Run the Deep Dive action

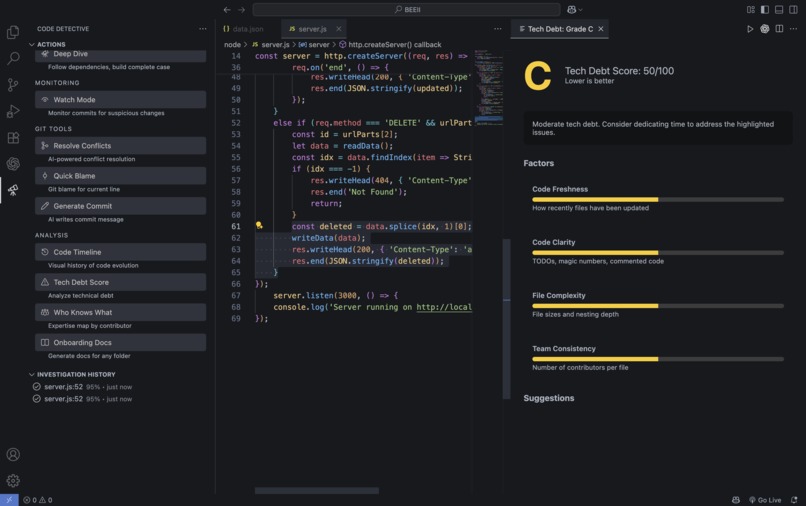(x=120, y=55)
